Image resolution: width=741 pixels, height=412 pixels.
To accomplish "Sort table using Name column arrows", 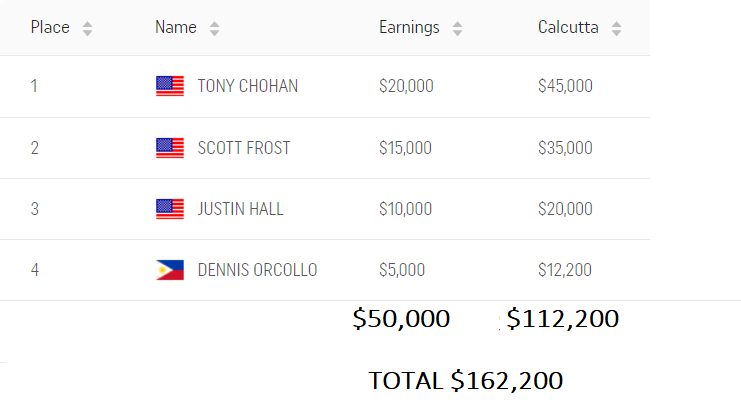I will (214, 29).
